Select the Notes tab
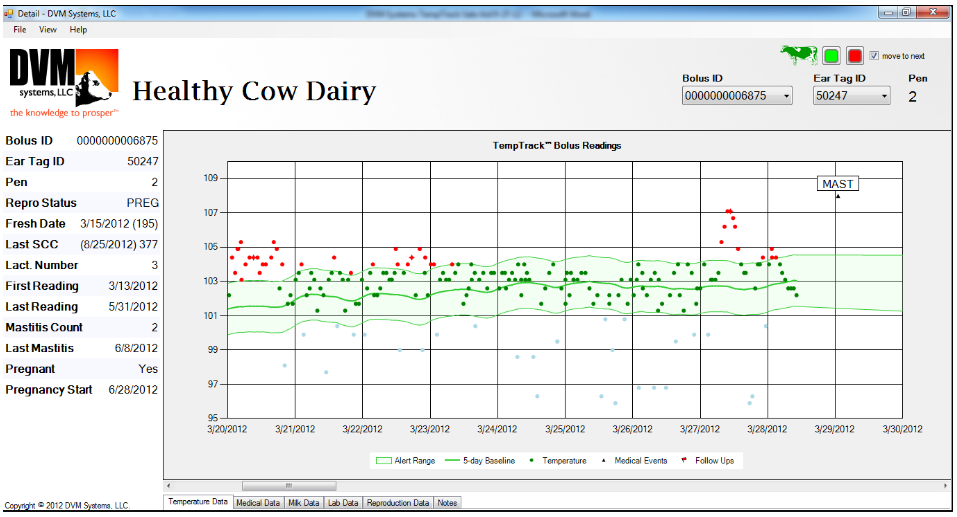 click(x=447, y=503)
